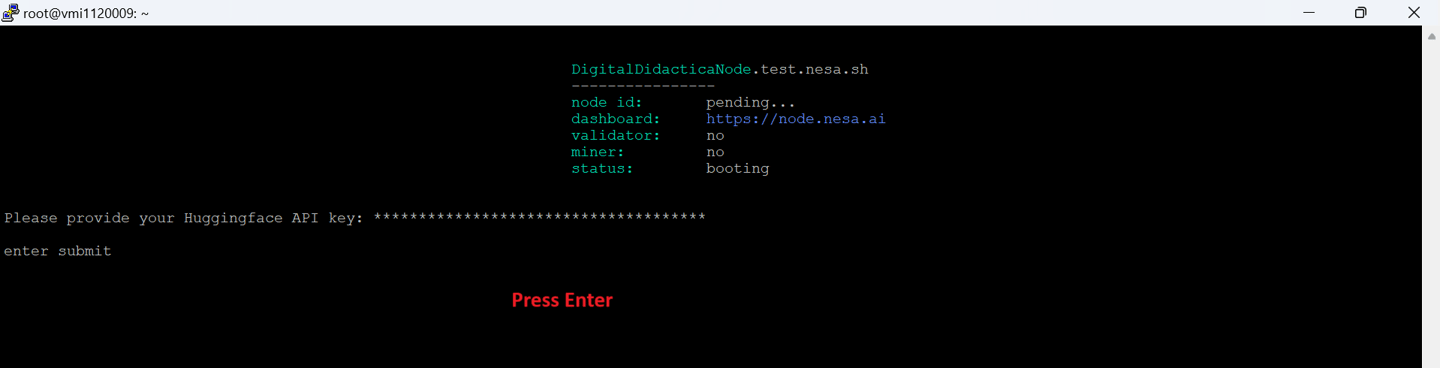
Task: Restore down the terminal window
Action: point(1361,13)
